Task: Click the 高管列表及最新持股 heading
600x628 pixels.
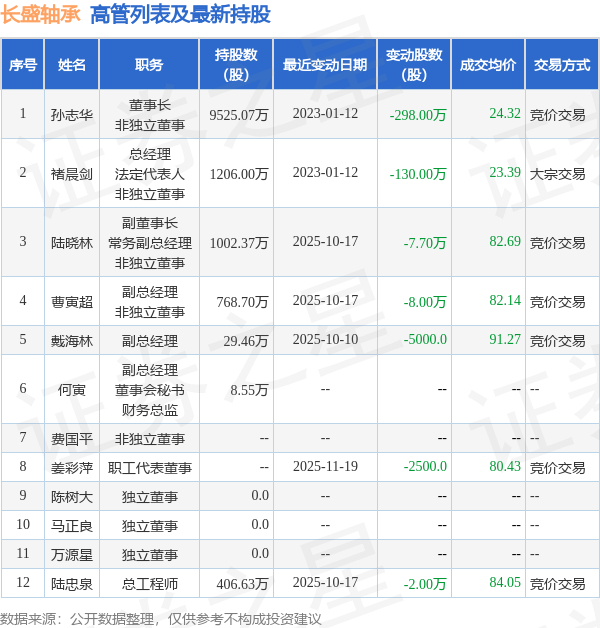Action: [180, 15]
